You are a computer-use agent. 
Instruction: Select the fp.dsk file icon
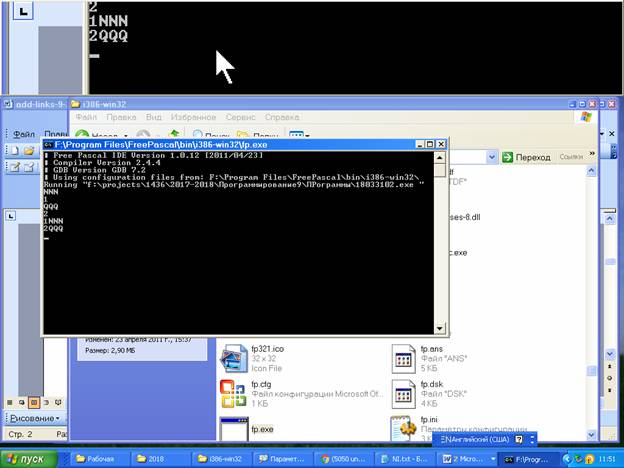pyautogui.click(x=403, y=394)
